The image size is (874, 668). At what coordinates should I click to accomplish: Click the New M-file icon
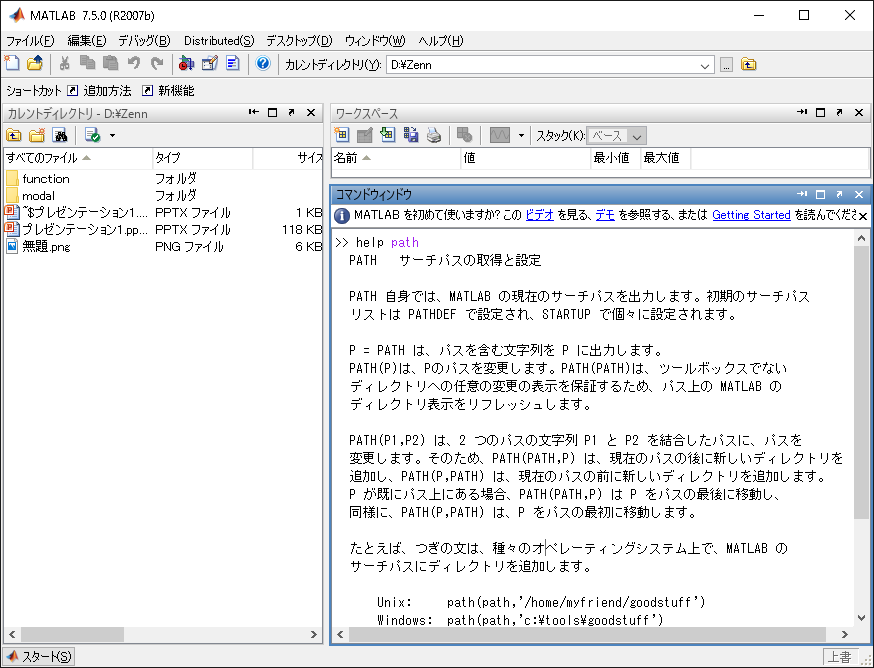coord(12,64)
